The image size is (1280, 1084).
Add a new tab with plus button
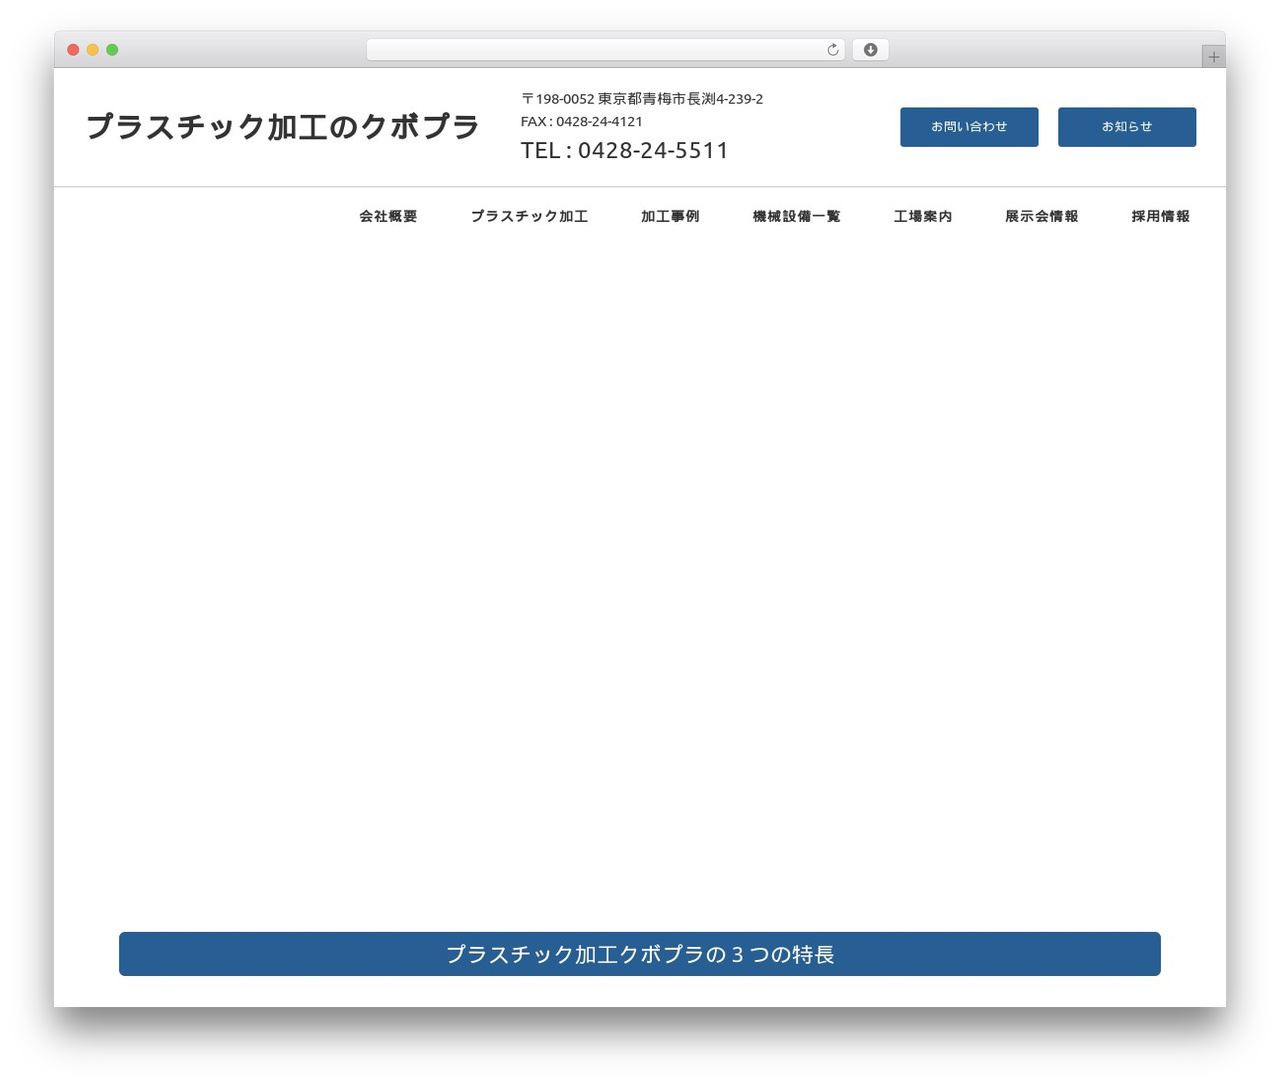point(1213,57)
